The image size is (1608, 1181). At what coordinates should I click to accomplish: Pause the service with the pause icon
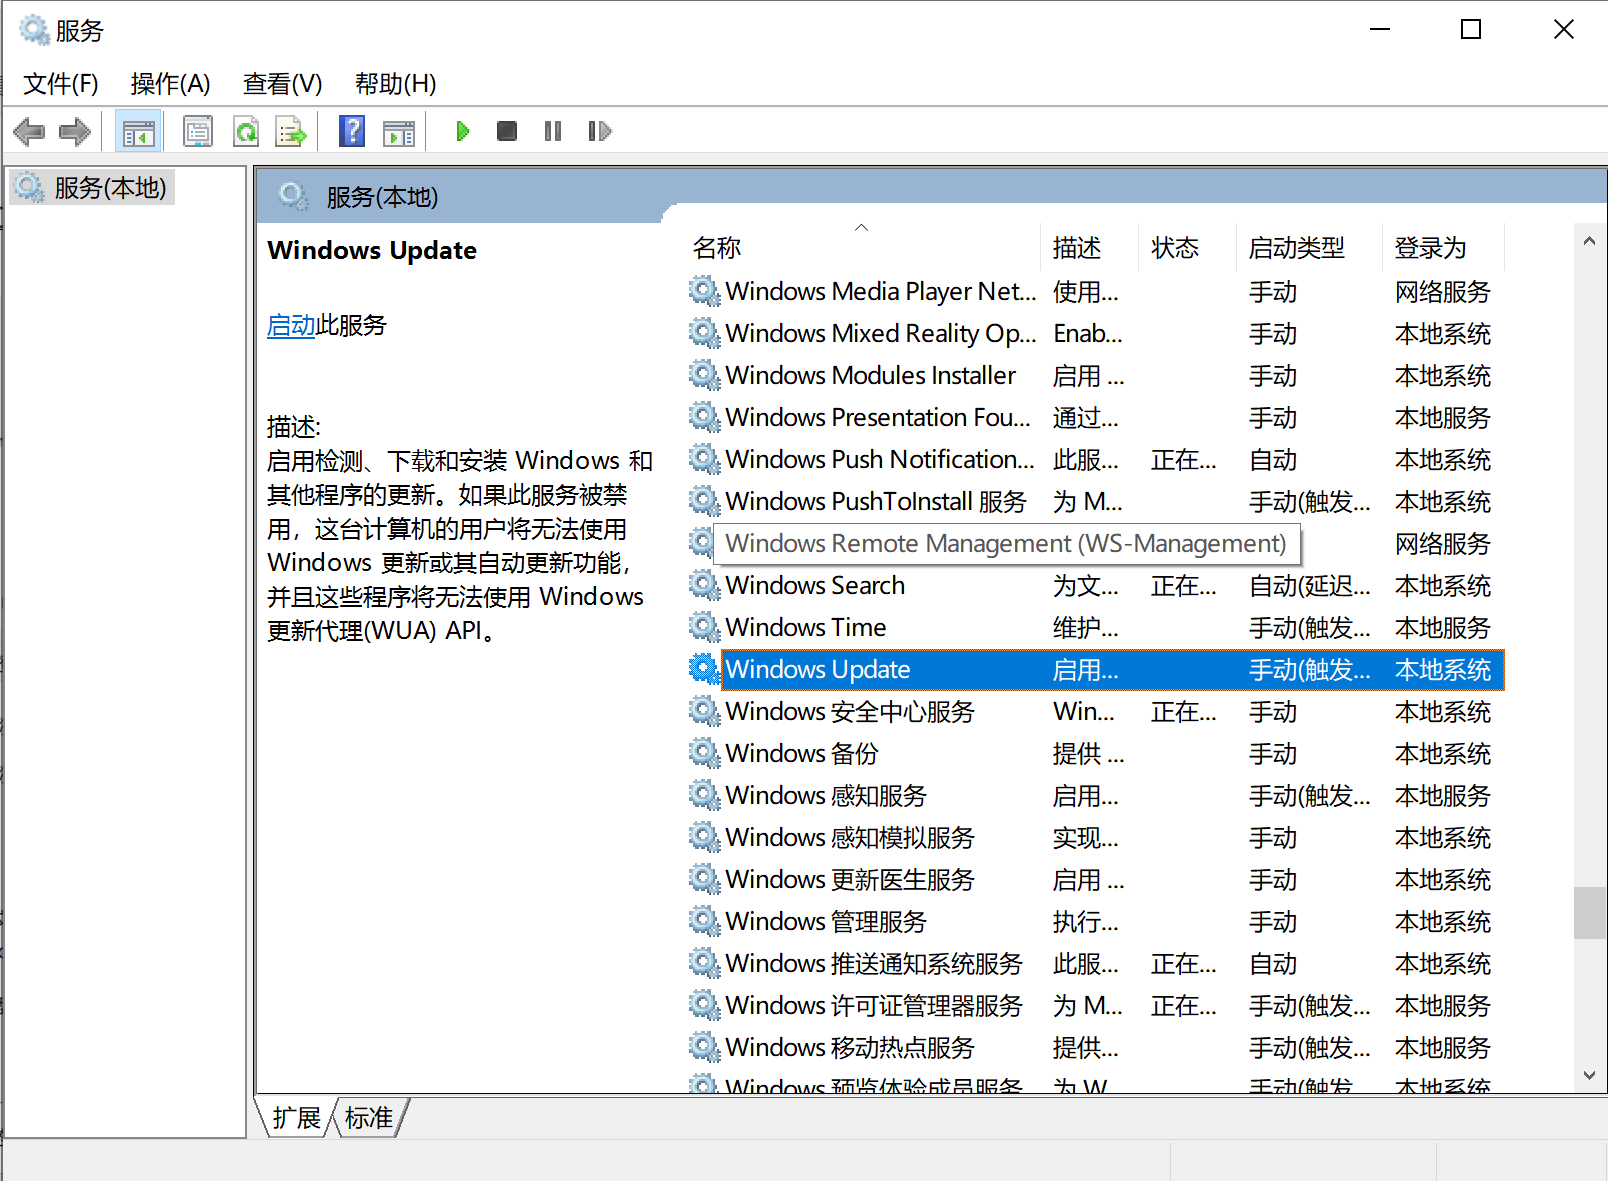click(x=553, y=131)
